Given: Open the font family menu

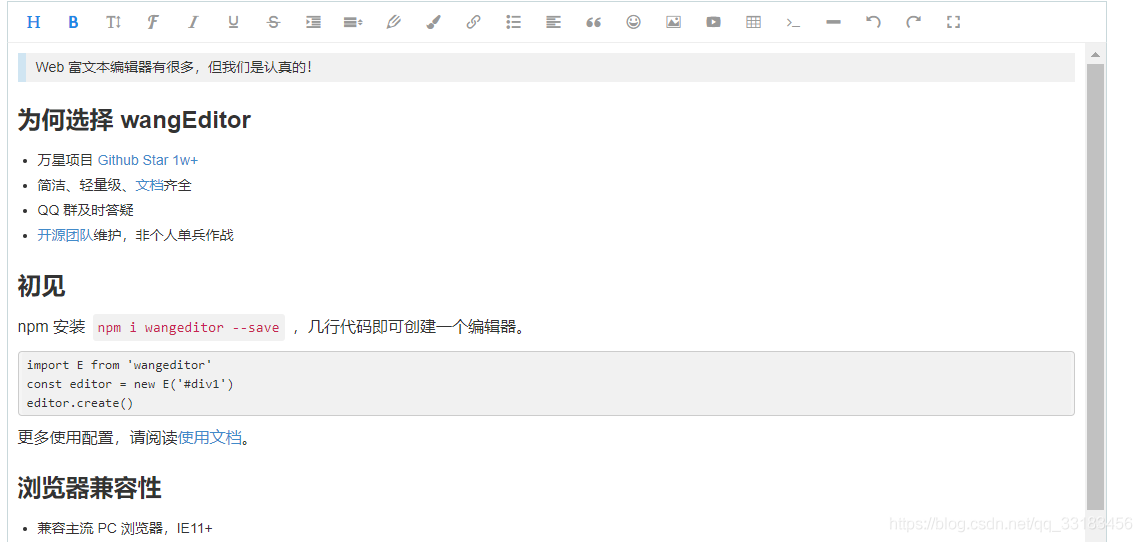Looking at the screenshot, I should tap(152, 22).
